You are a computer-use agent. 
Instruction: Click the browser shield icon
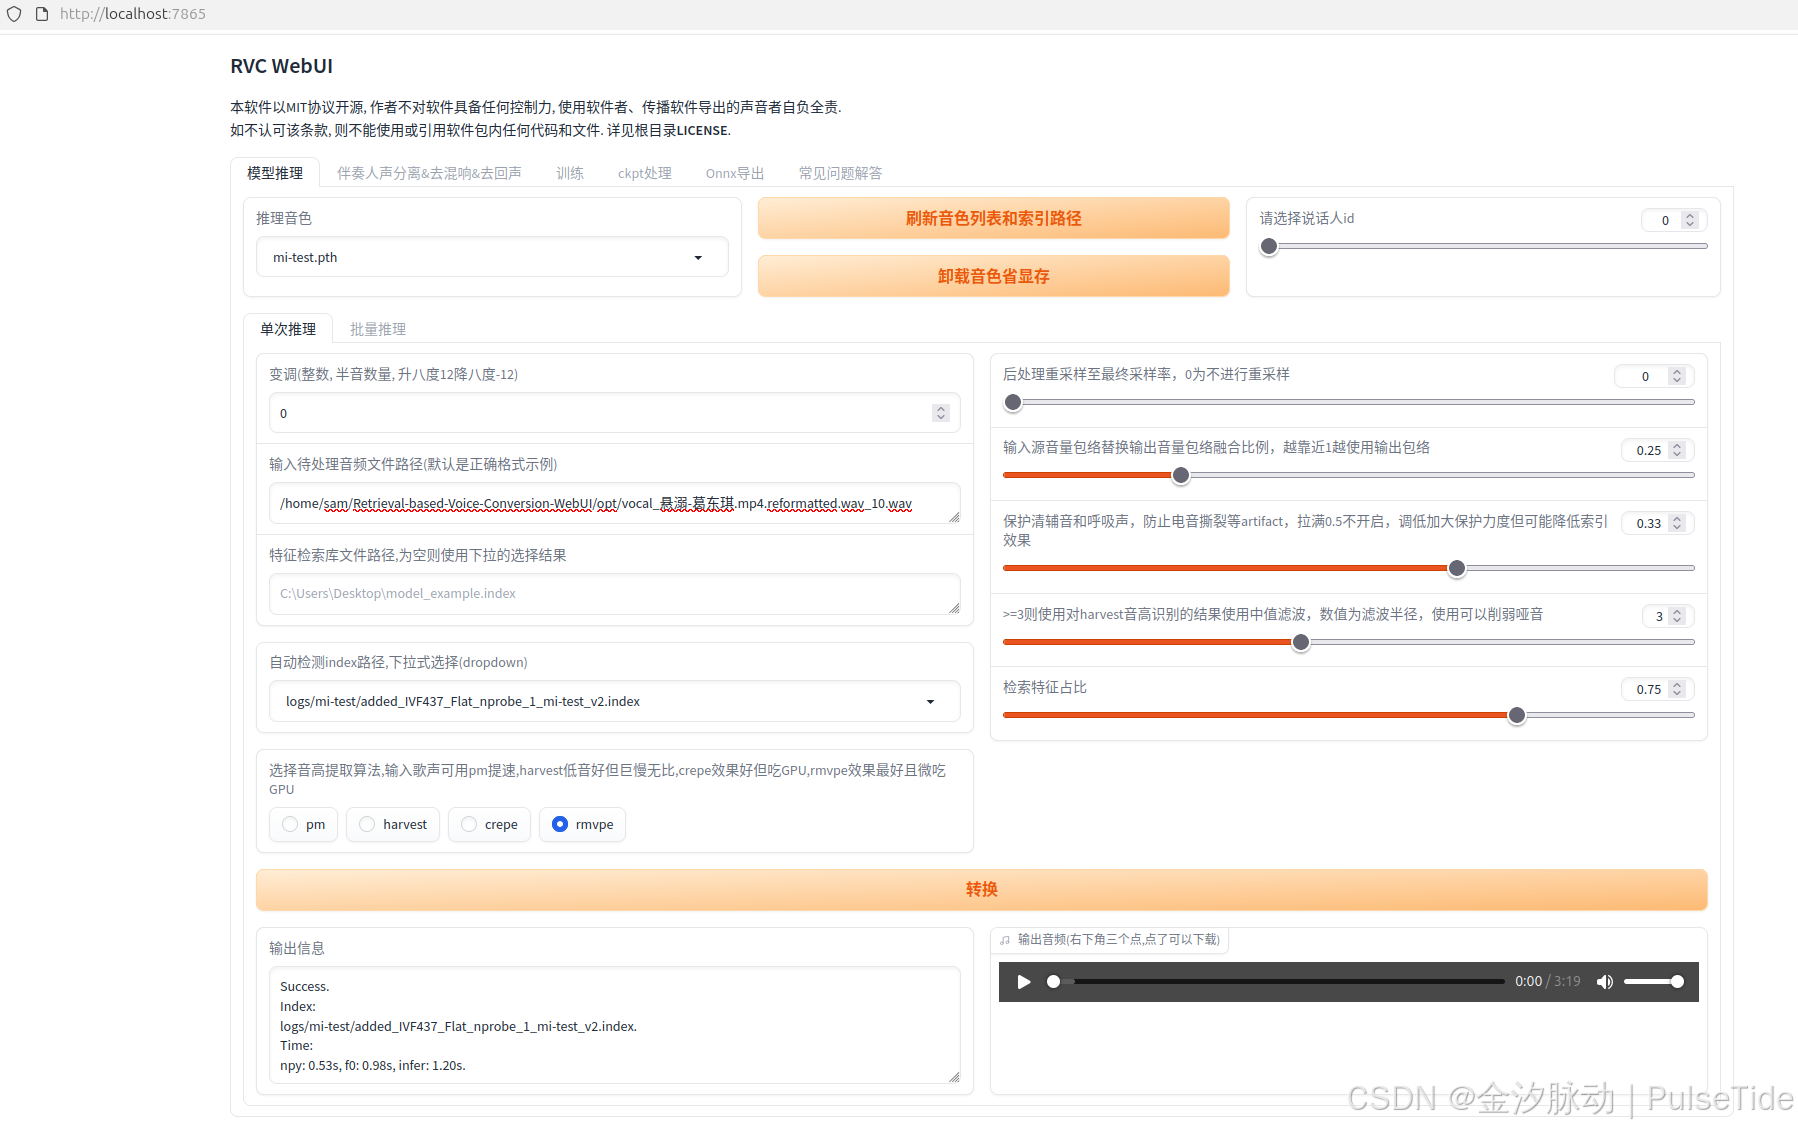pos(14,14)
